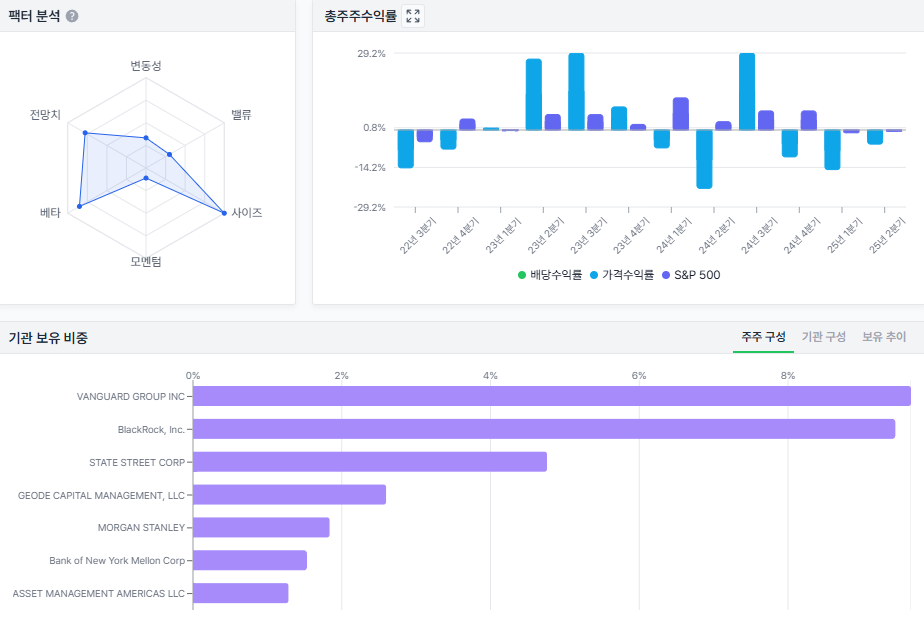Image resolution: width=924 pixels, height=618 pixels.
Task: Click the 24년 2분기 negative price return bar
Action: click(x=704, y=159)
